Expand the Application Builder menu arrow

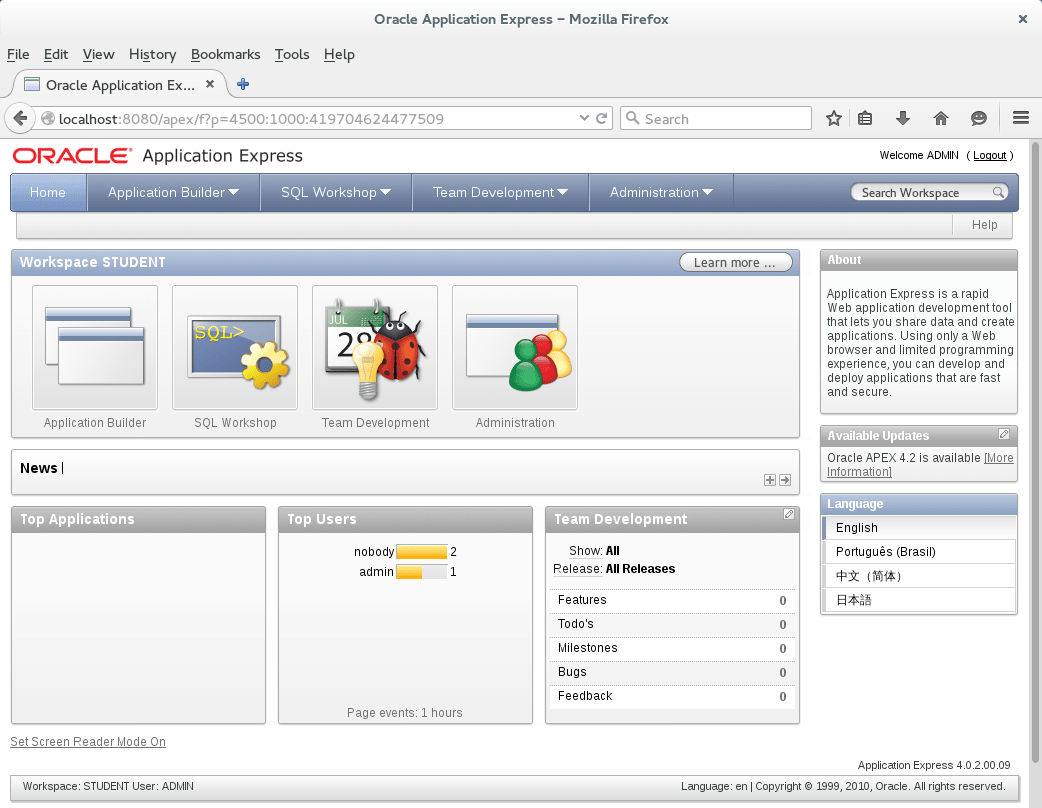(x=233, y=192)
